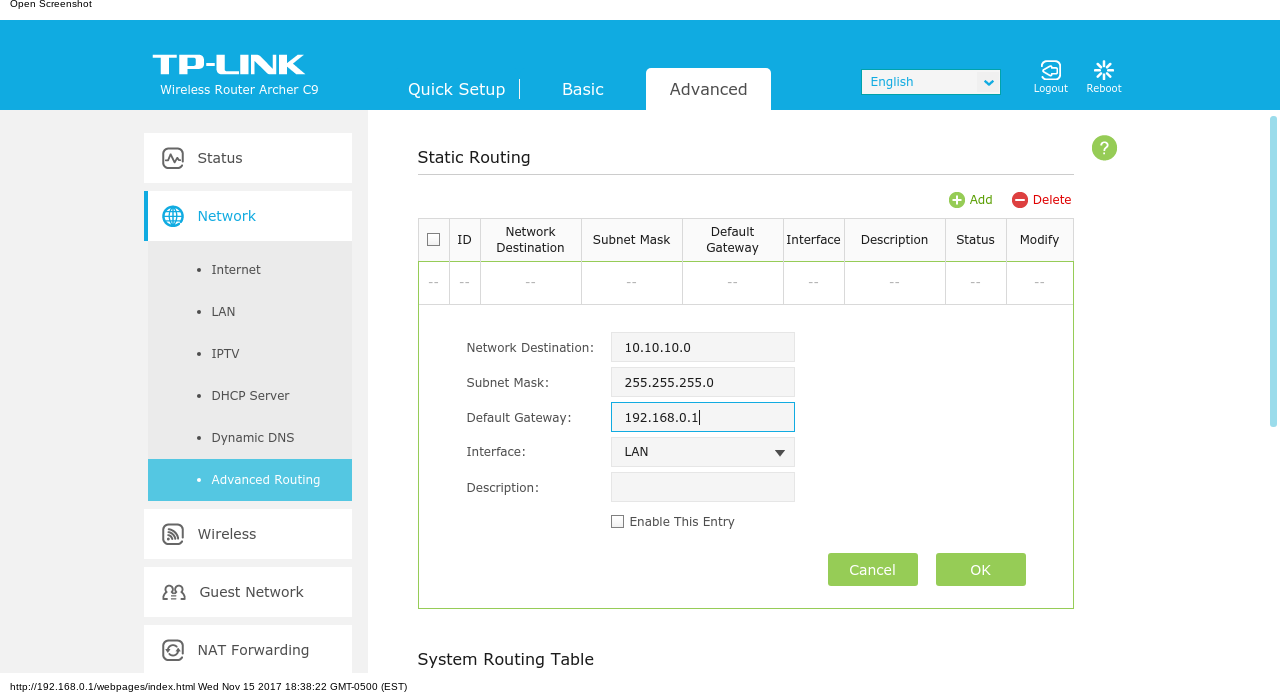Click the Description input field
Image resolution: width=1280 pixels, height=693 pixels.
point(703,487)
